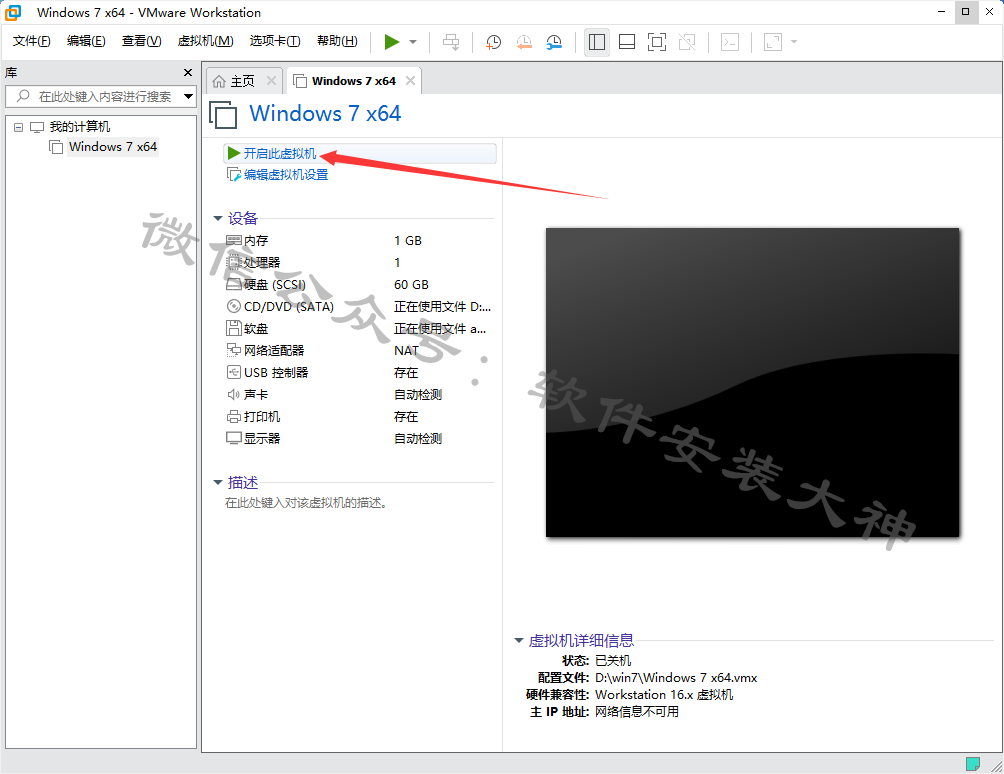
Task: Collapse the 设备 section
Action: (x=218, y=218)
